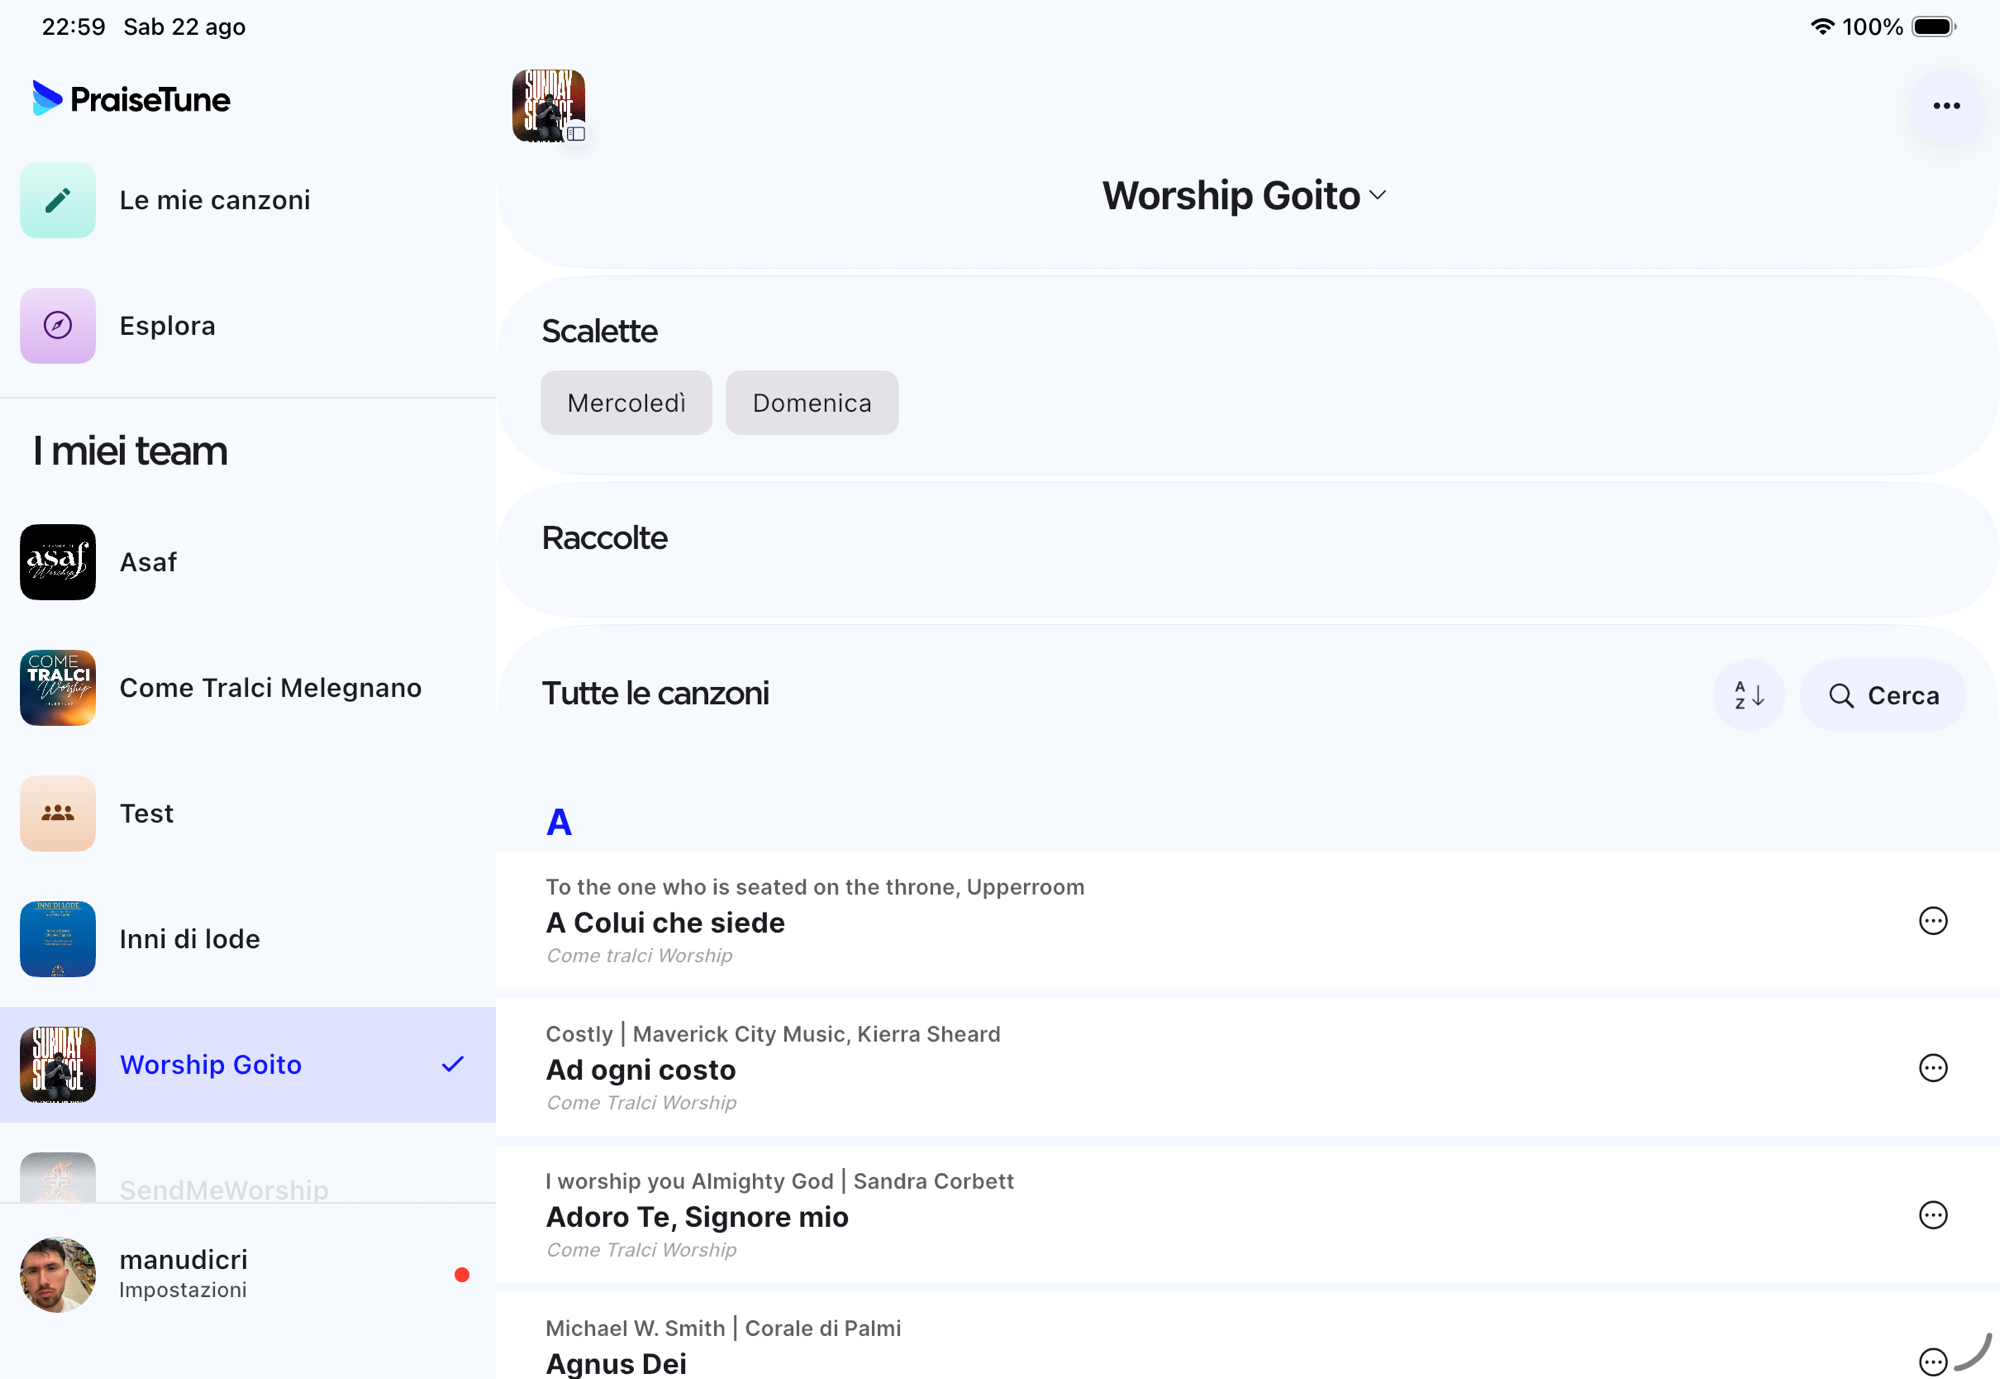
Task: Open the Domenica setlist
Action: pos(812,403)
